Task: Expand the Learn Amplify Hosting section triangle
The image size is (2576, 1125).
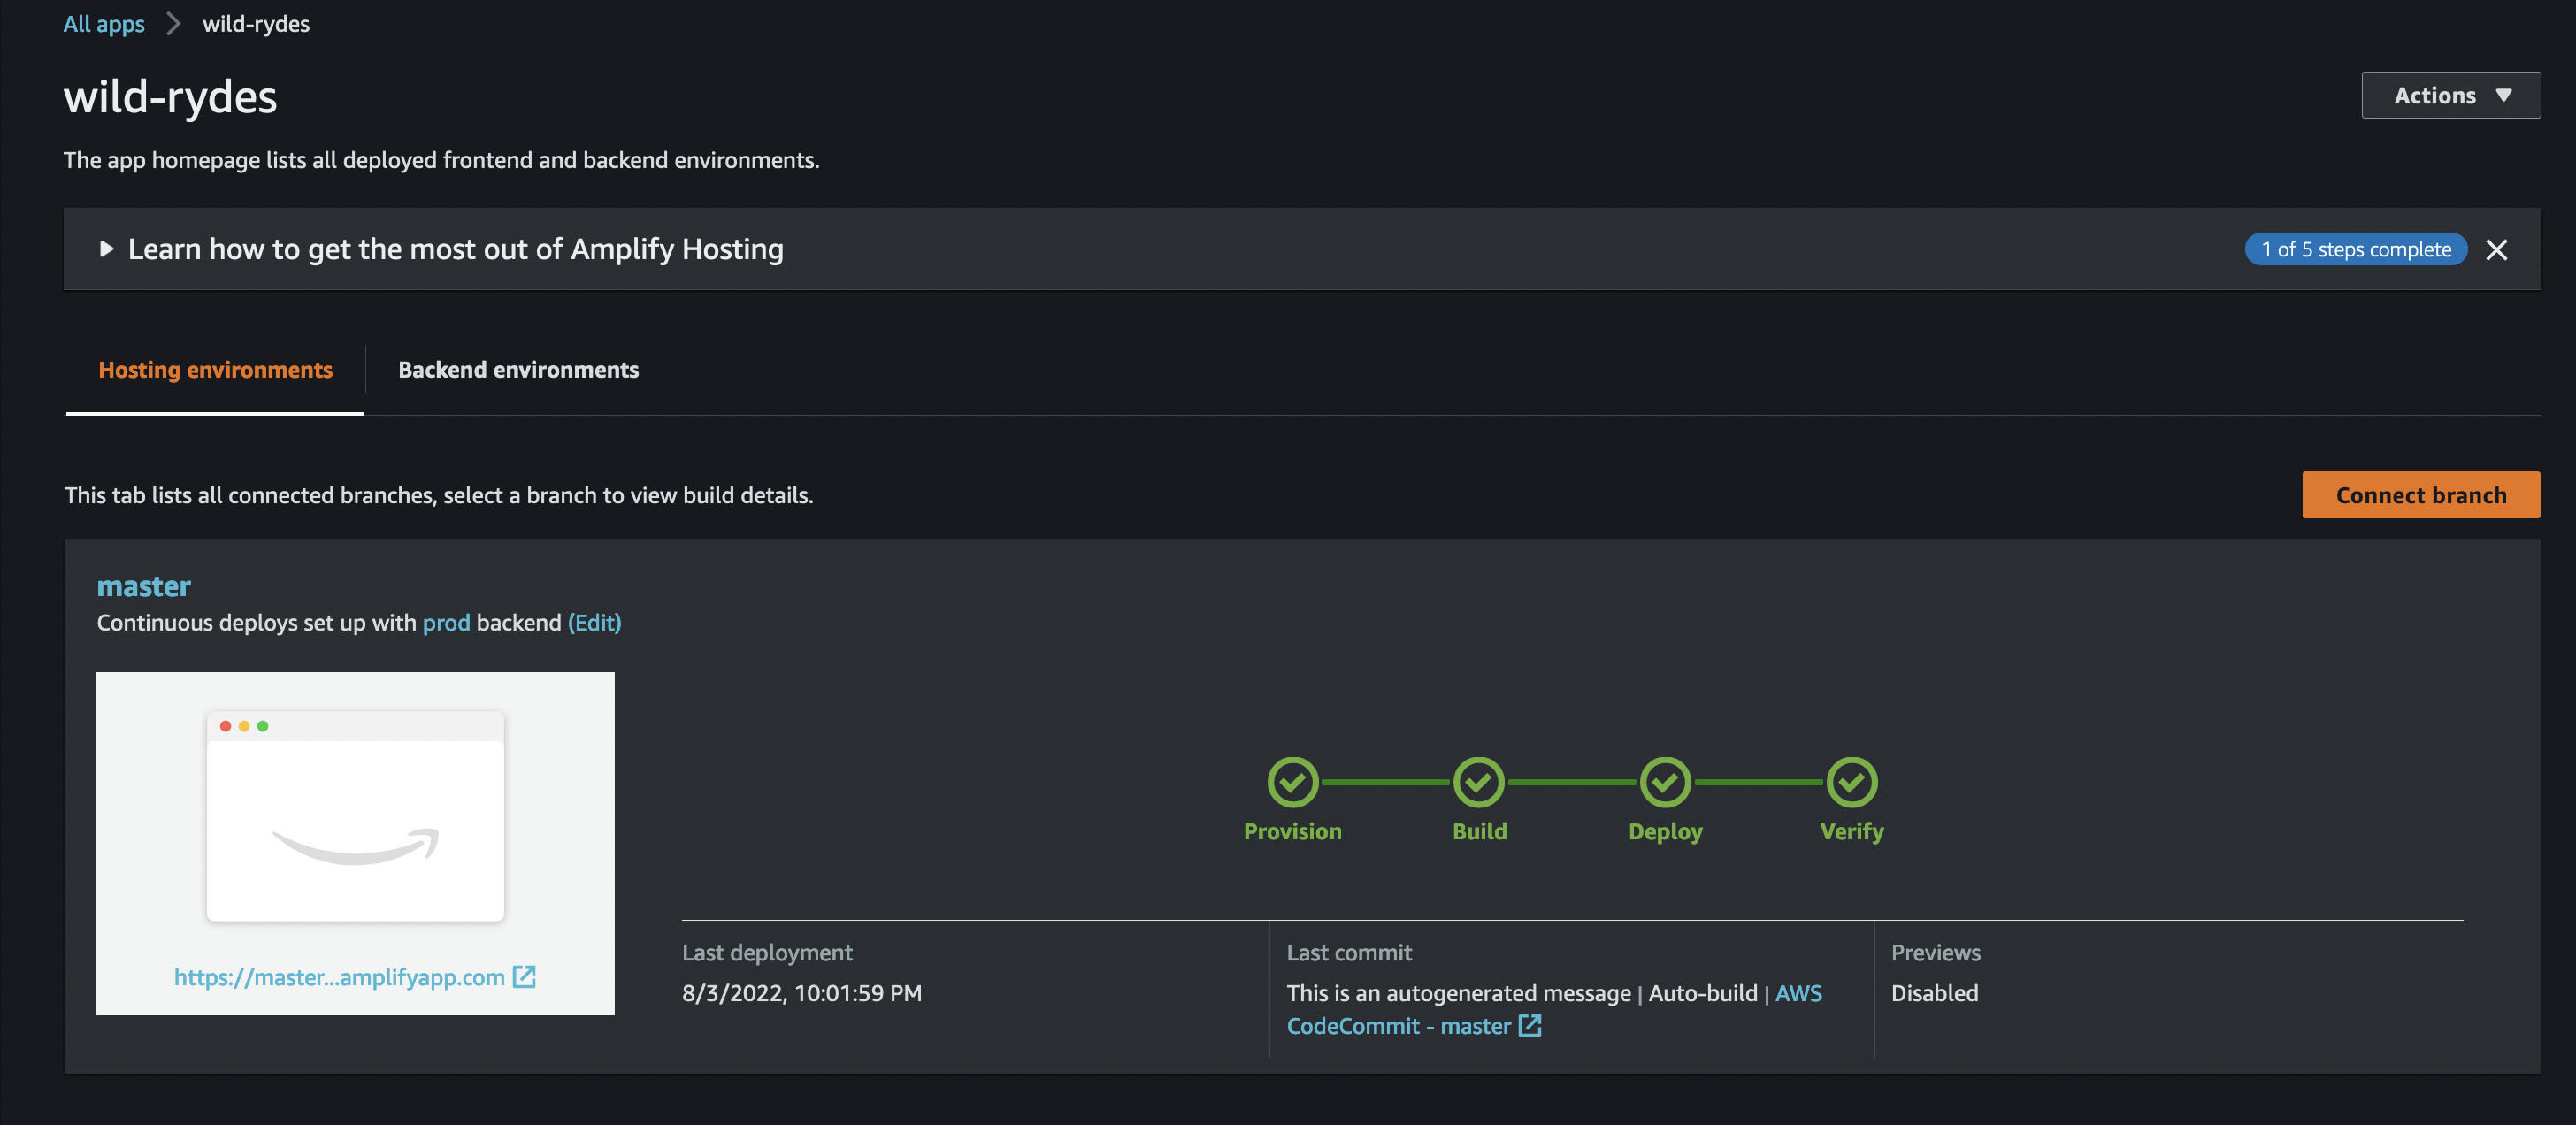Action: point(106,249)
